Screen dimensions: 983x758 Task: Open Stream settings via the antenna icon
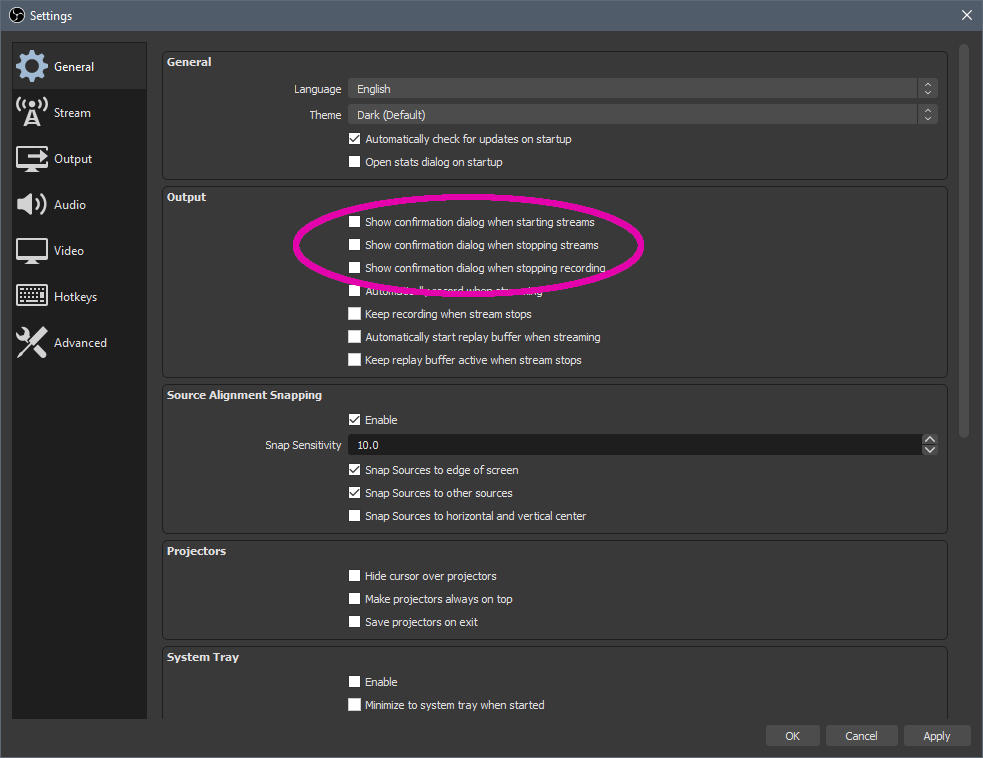[32, 112]
